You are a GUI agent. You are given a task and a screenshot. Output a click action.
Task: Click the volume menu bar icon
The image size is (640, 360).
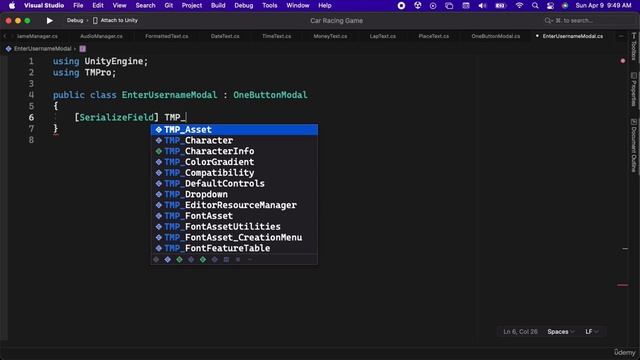[482, 6]
